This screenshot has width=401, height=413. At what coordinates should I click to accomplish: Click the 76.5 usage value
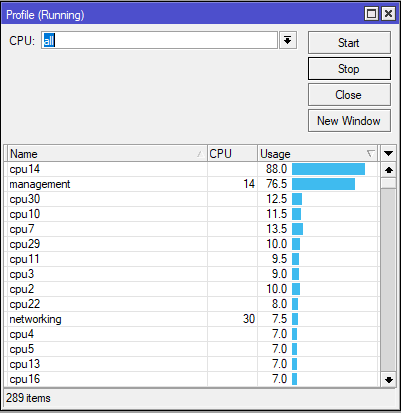276,184
